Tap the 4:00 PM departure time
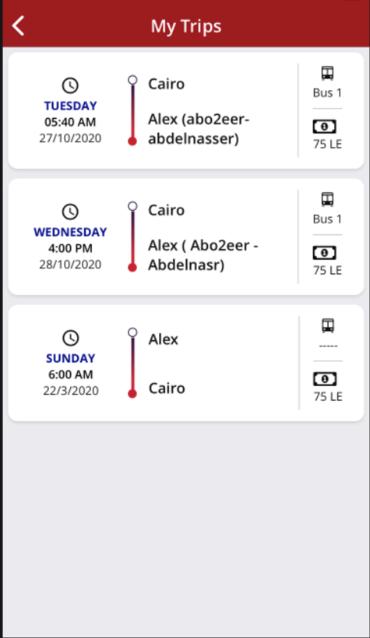 click(70, 248)
